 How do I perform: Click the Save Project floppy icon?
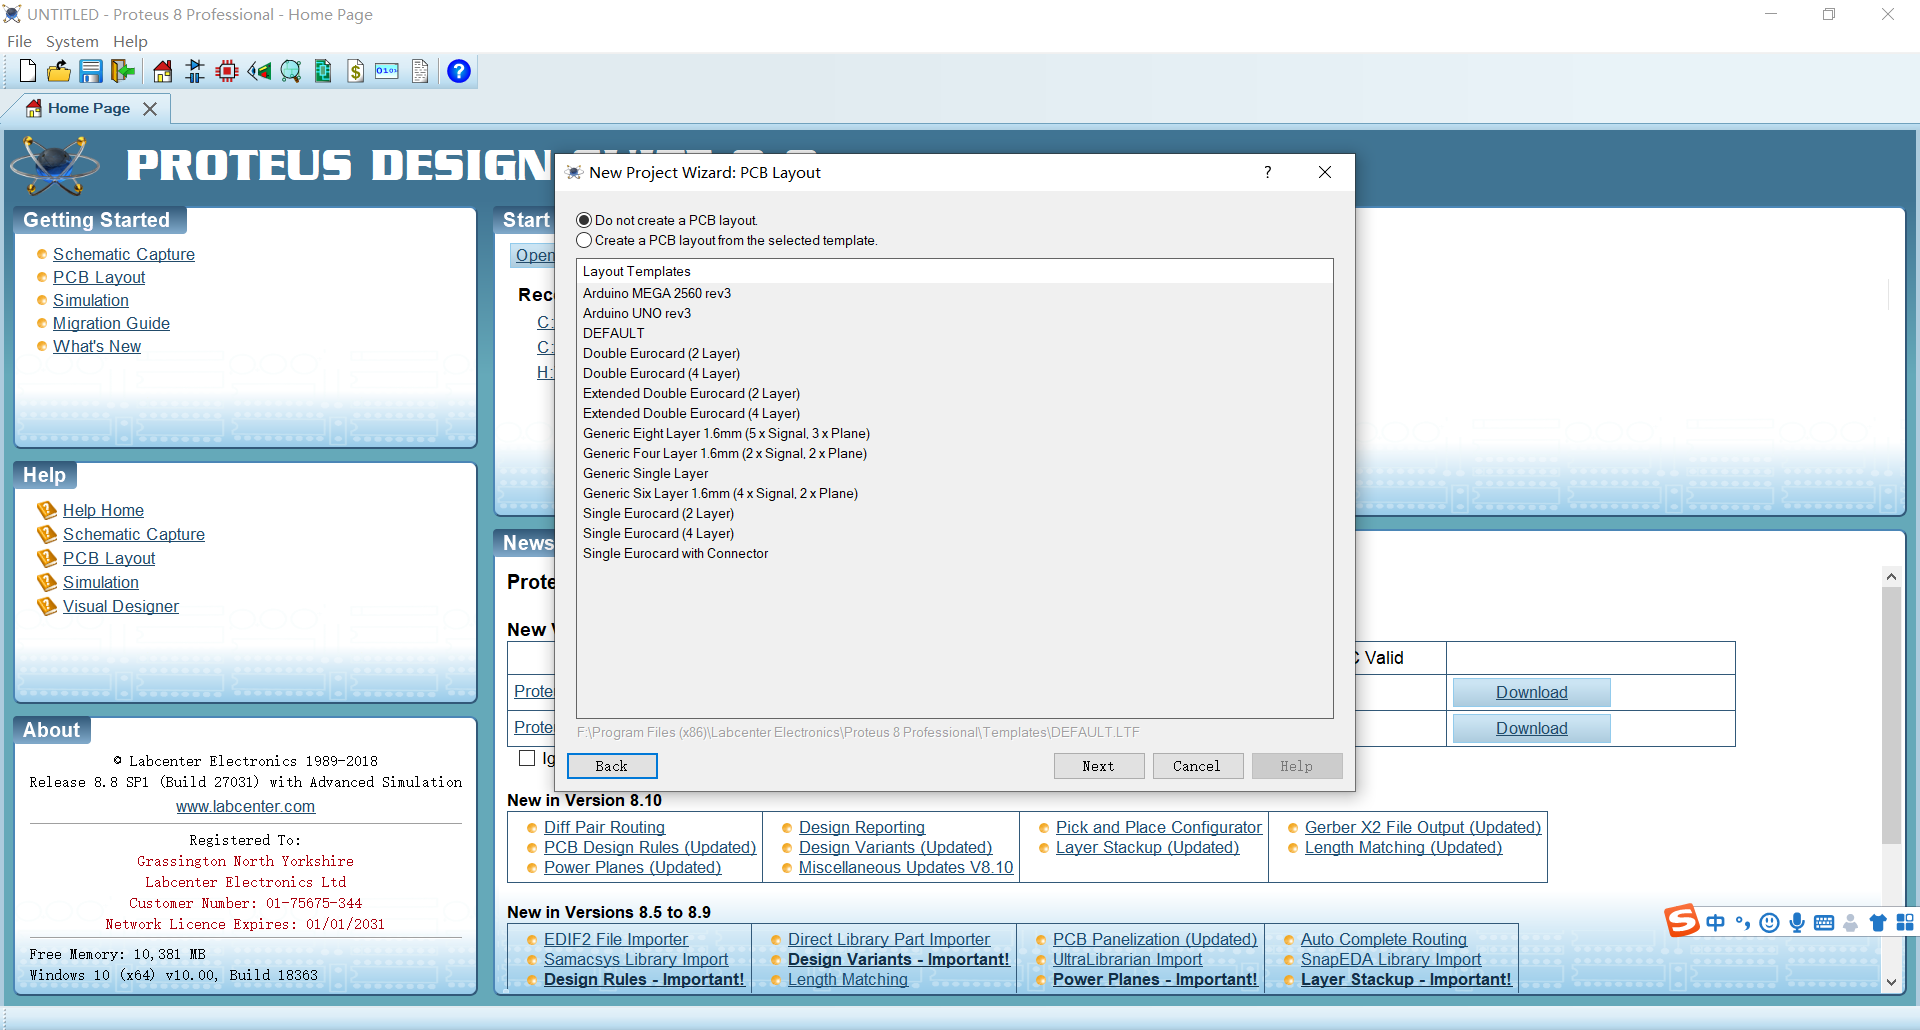tap(91, 71)
